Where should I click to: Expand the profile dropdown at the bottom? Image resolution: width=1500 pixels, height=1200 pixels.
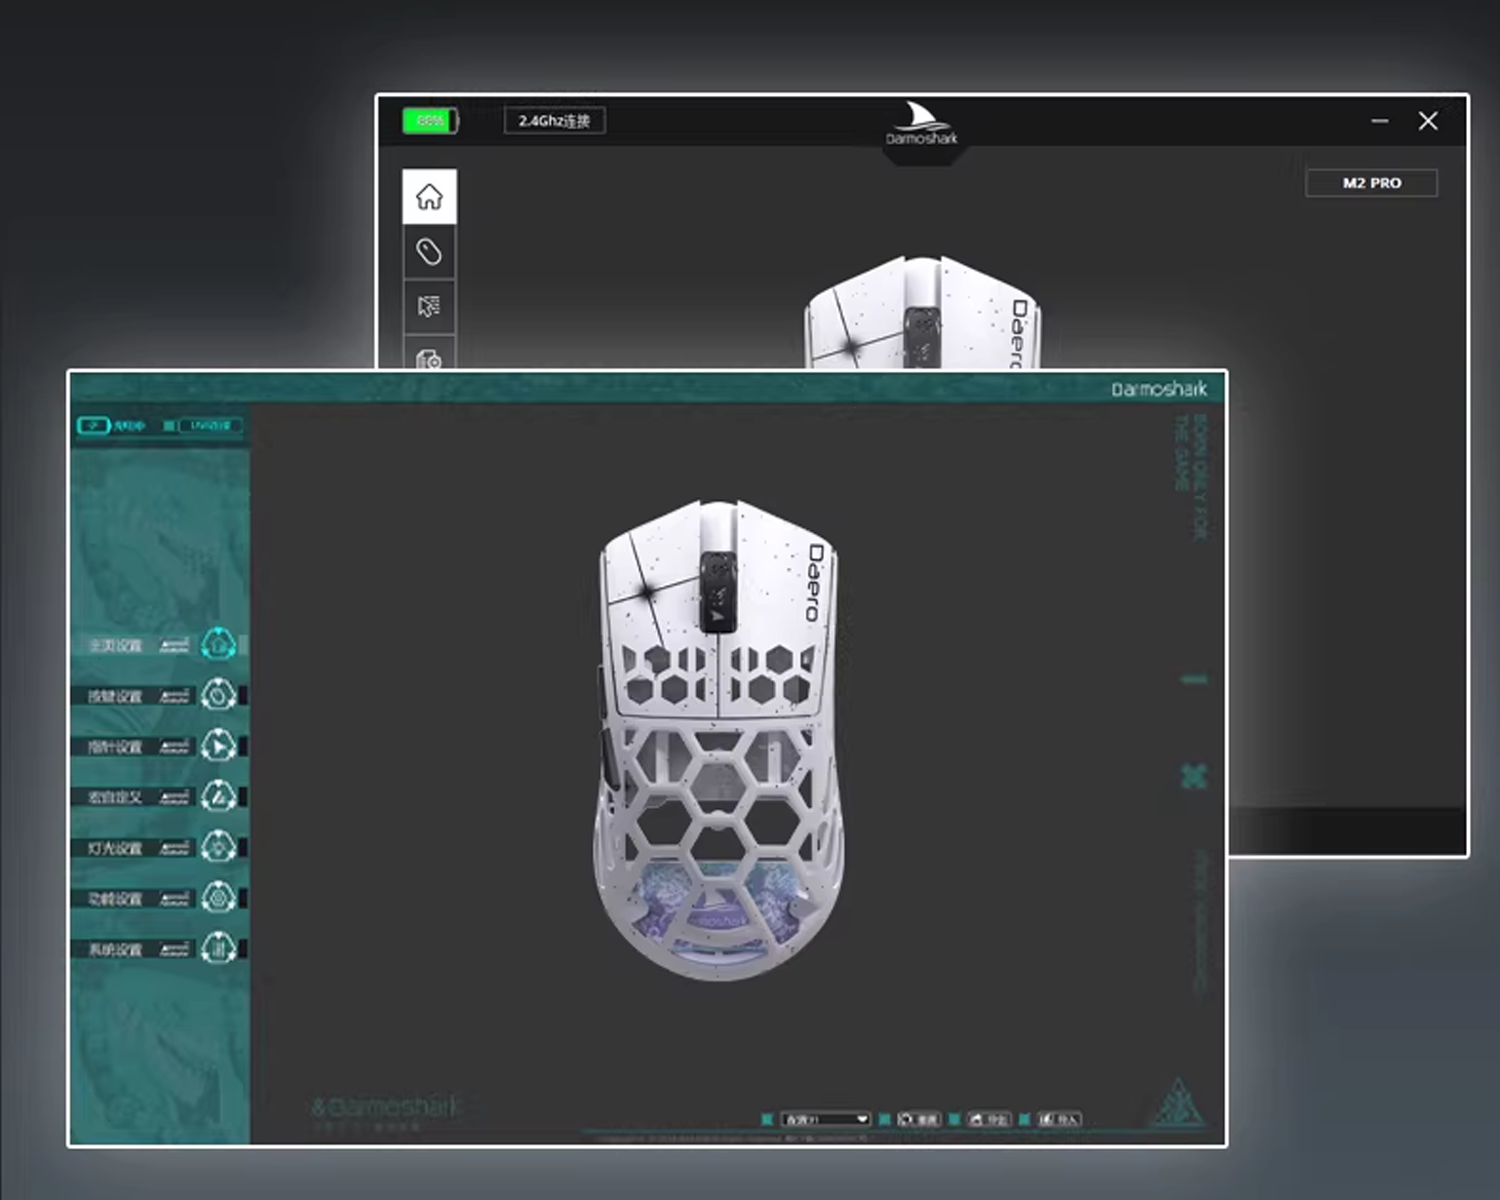point(825,1119)
